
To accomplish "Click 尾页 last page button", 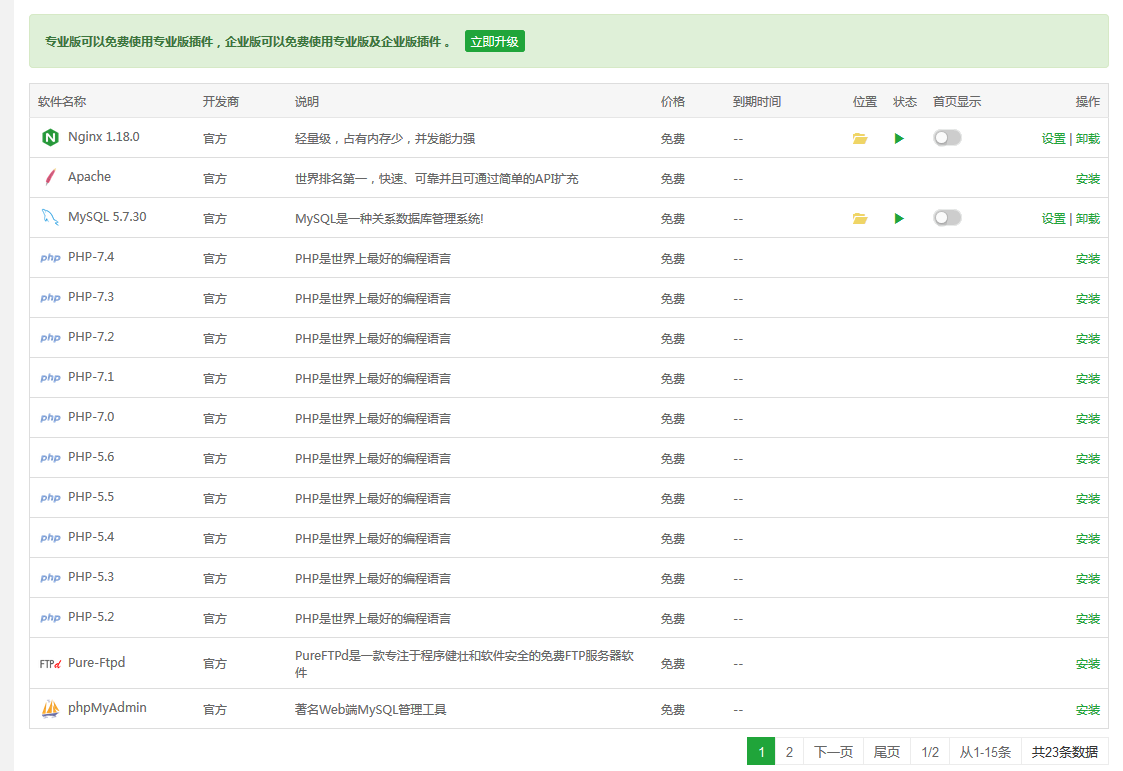I will (887, 752).
